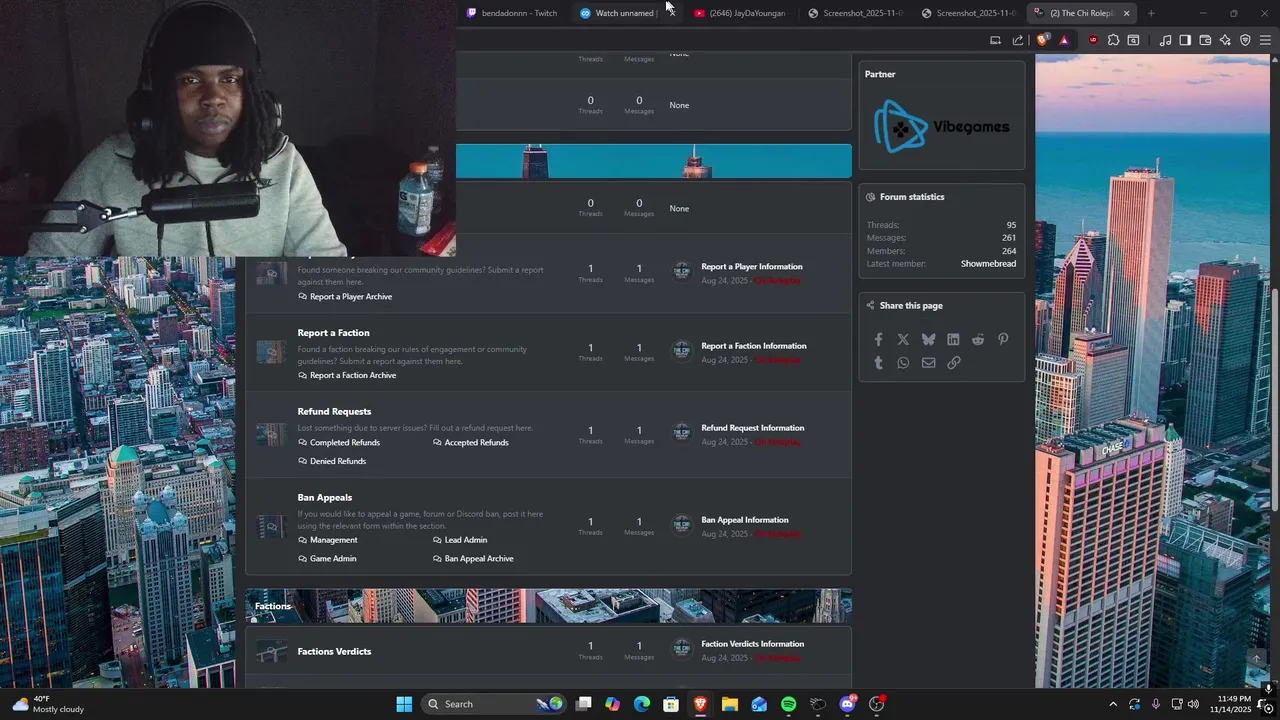Open Microsoft Edge from the taskbar
Image resolution: width=1280 pixels, height=720 pixels.
pos(642,704)
